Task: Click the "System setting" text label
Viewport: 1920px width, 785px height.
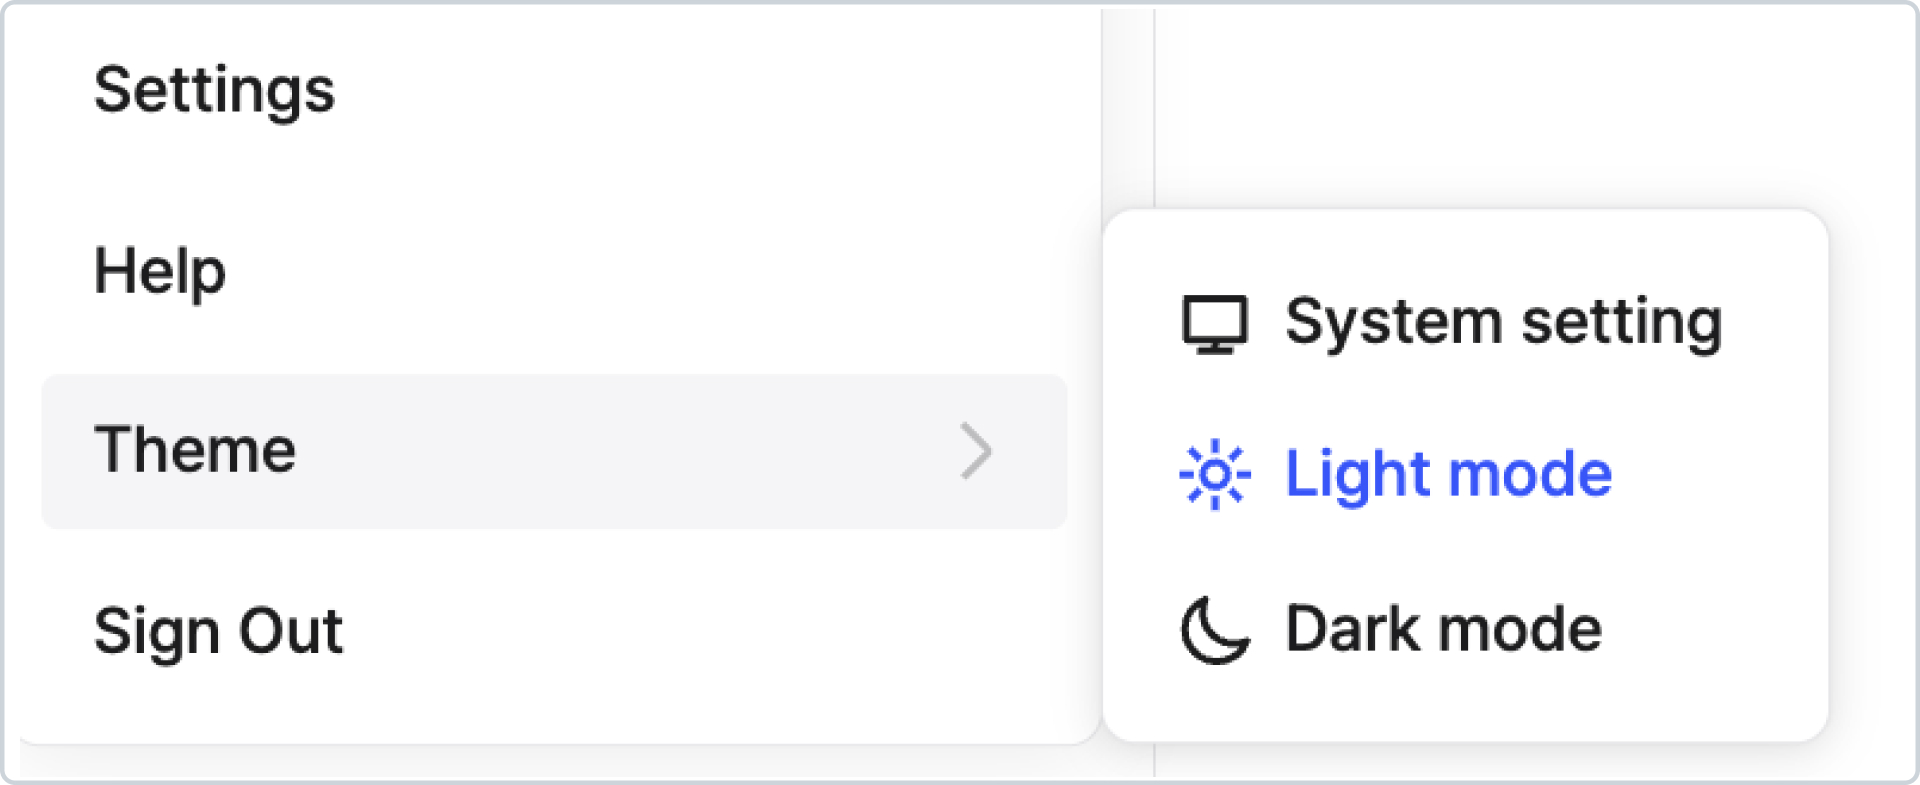Action: (1503, 324)
